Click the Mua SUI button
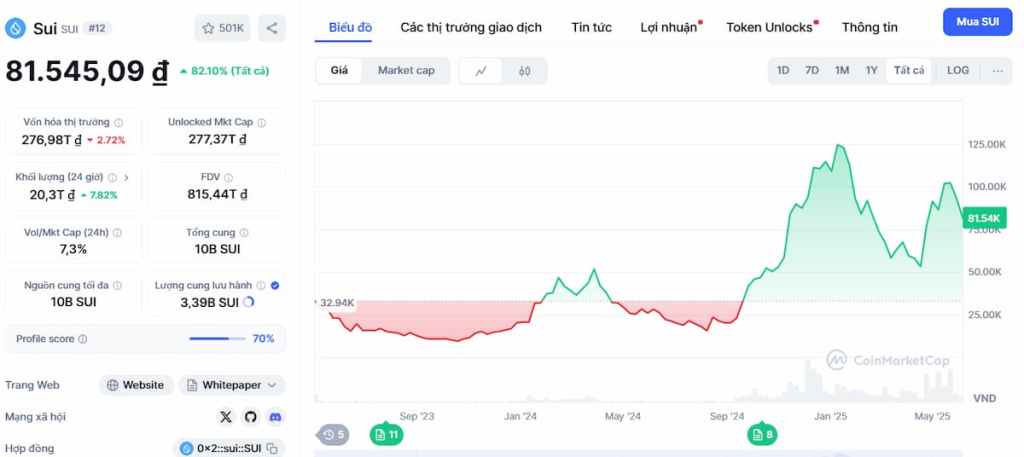 [977, 21]
